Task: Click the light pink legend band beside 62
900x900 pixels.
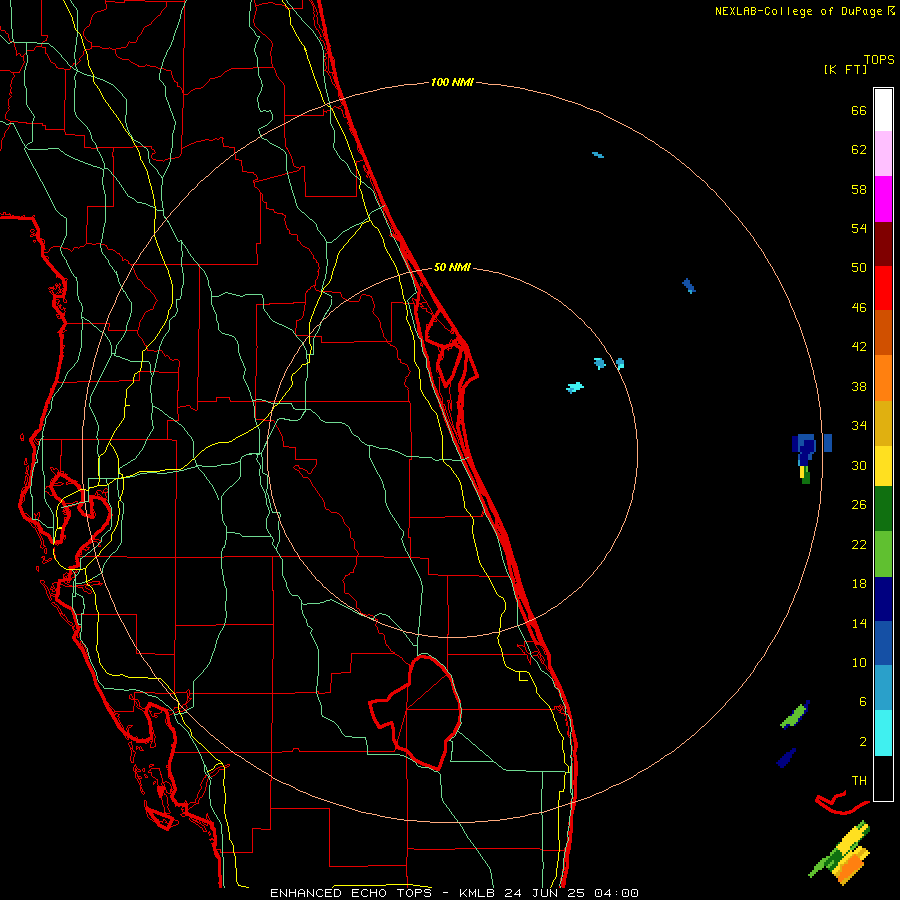Action: tap(883, 154)
